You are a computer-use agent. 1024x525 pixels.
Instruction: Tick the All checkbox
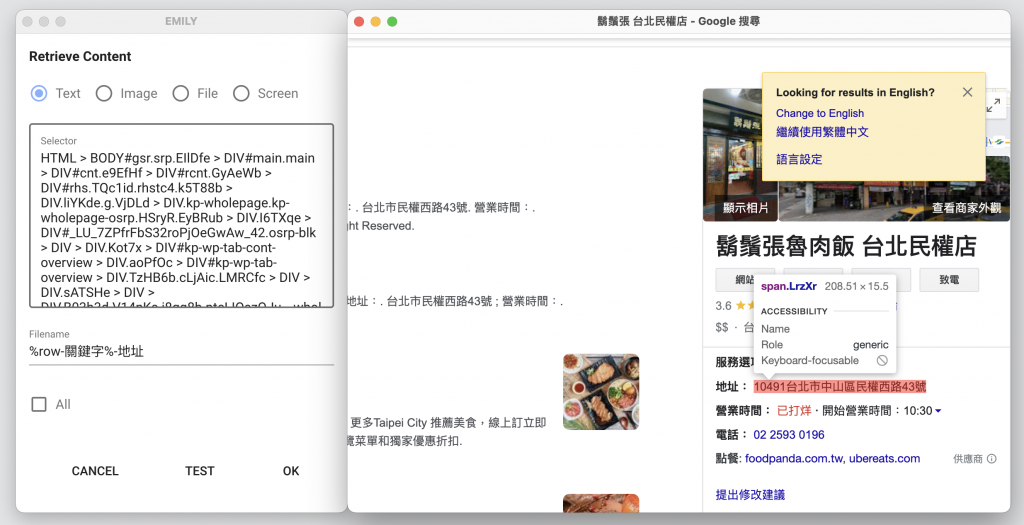coord(39,404)
